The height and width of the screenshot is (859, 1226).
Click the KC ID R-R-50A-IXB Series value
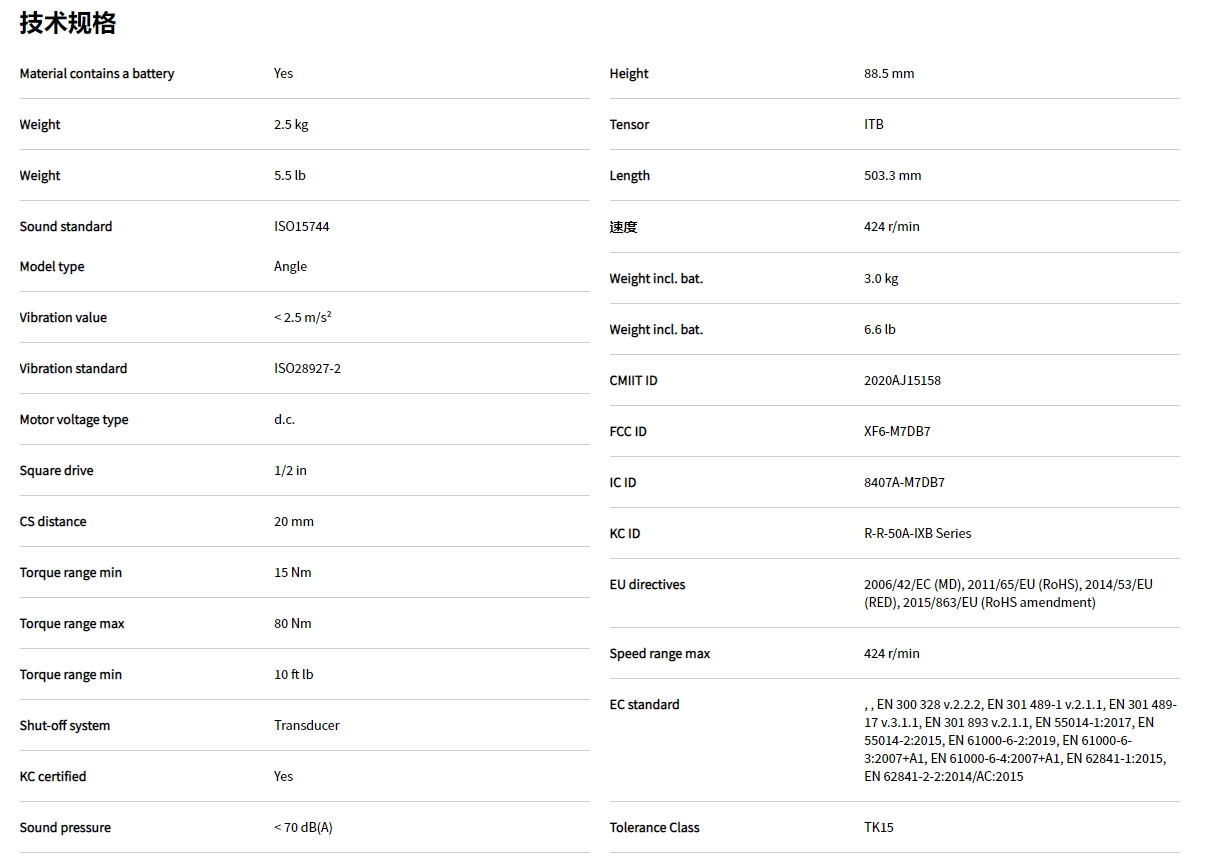(x=917, y=534)
